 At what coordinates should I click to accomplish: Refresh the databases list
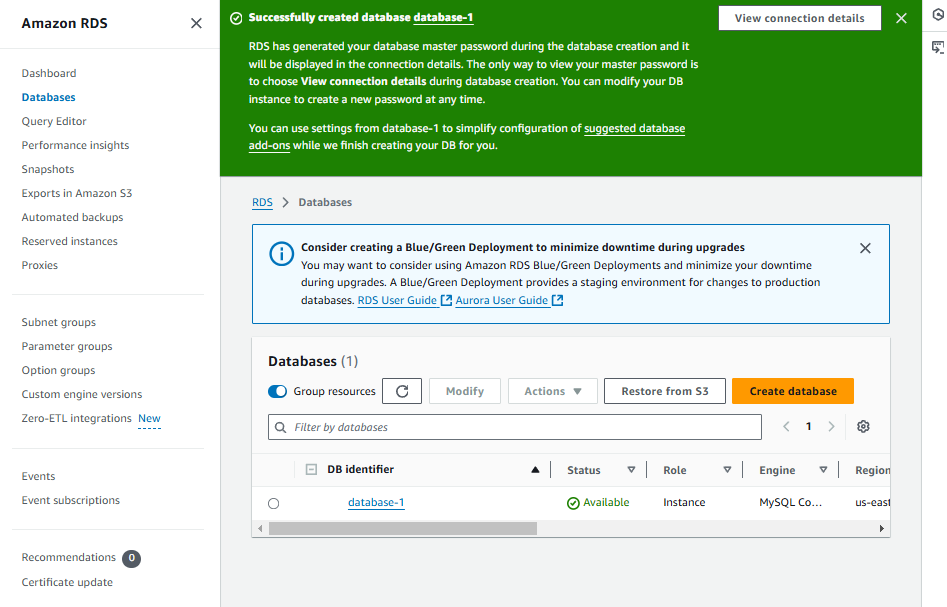(x=402, y=391)
